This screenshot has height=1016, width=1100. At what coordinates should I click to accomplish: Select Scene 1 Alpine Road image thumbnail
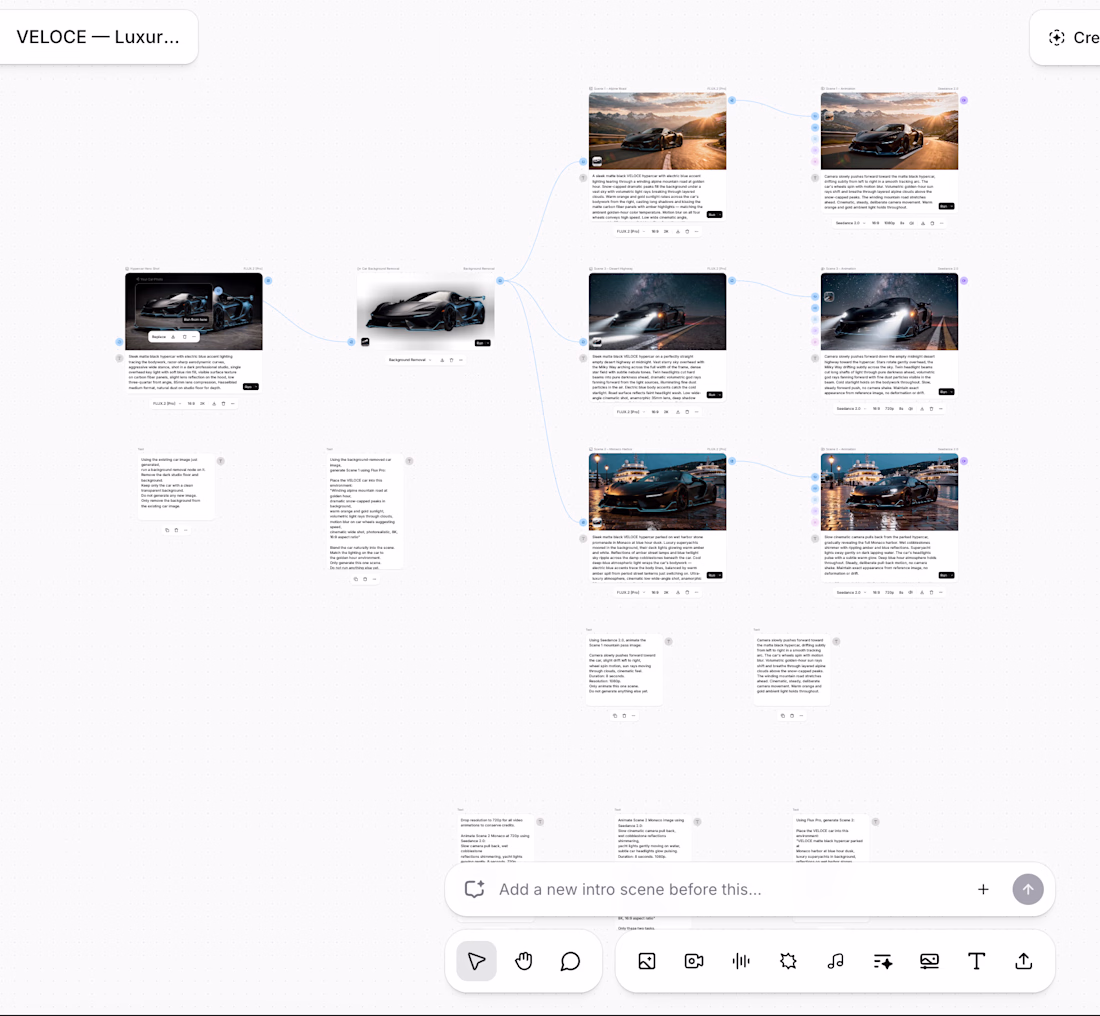coord(657,131)
